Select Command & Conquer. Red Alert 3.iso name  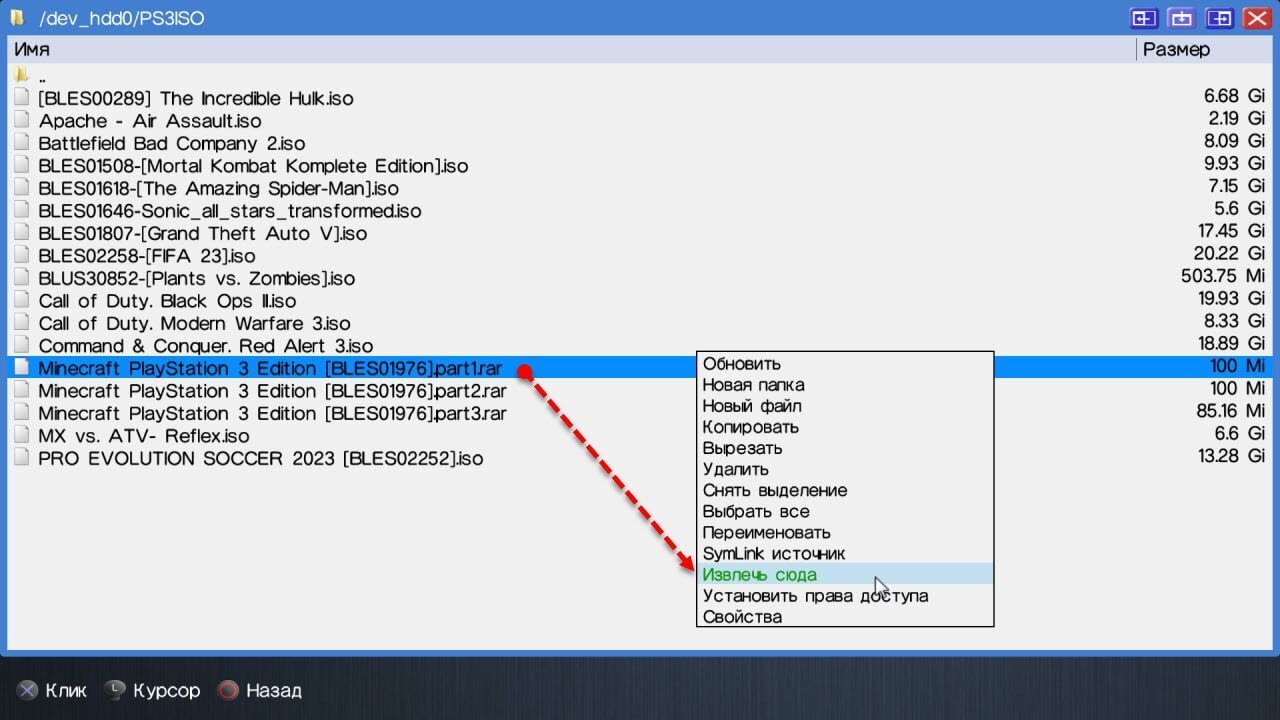coord(206,345)
